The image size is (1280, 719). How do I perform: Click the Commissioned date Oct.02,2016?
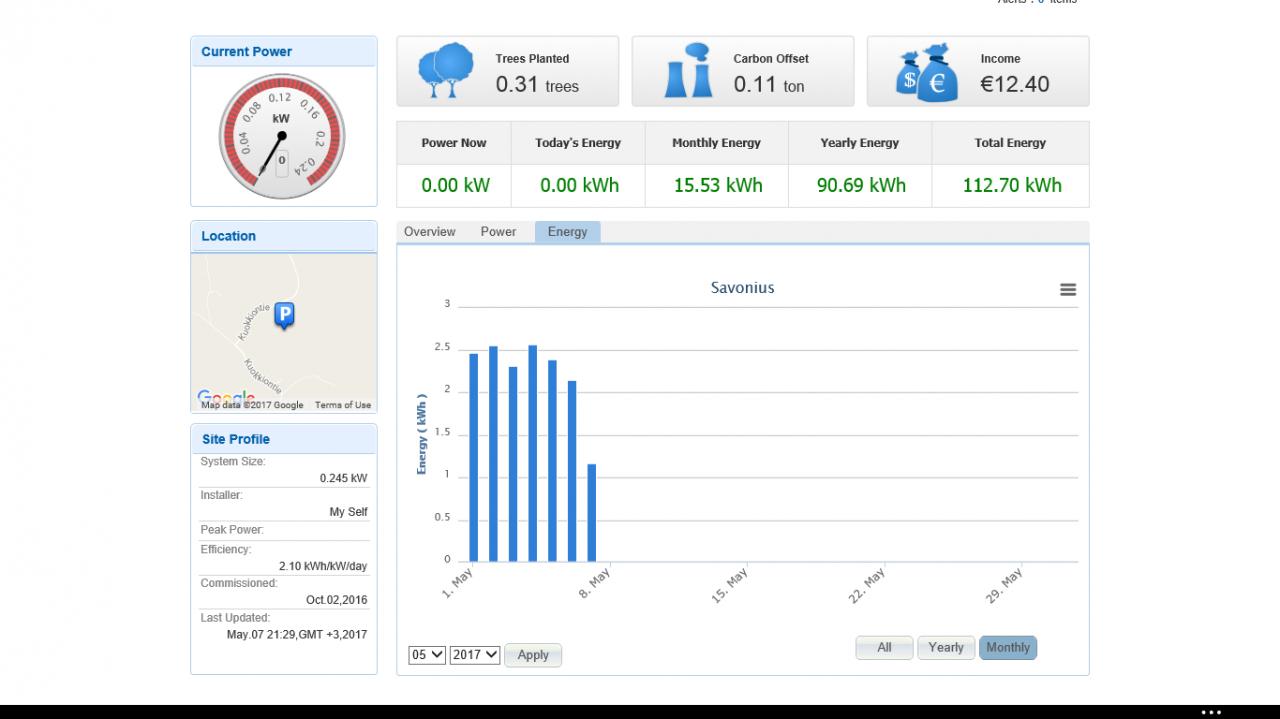coord(336,600)
